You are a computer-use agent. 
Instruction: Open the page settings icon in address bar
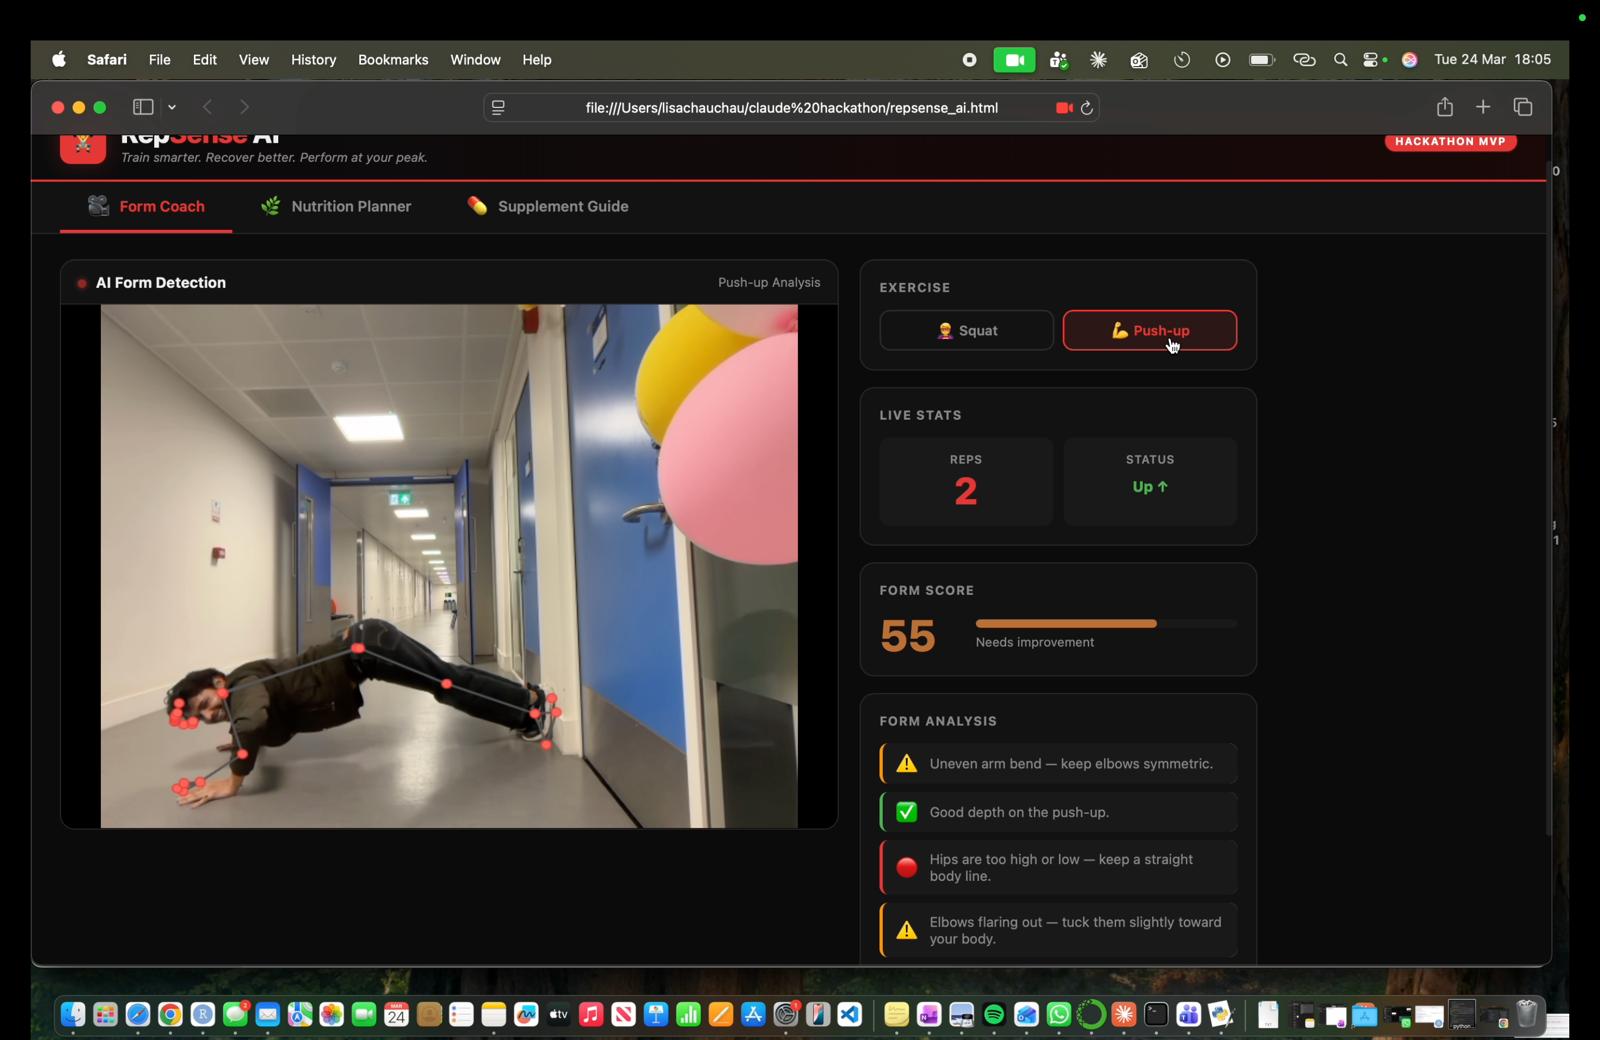click(x=498, y=108)
